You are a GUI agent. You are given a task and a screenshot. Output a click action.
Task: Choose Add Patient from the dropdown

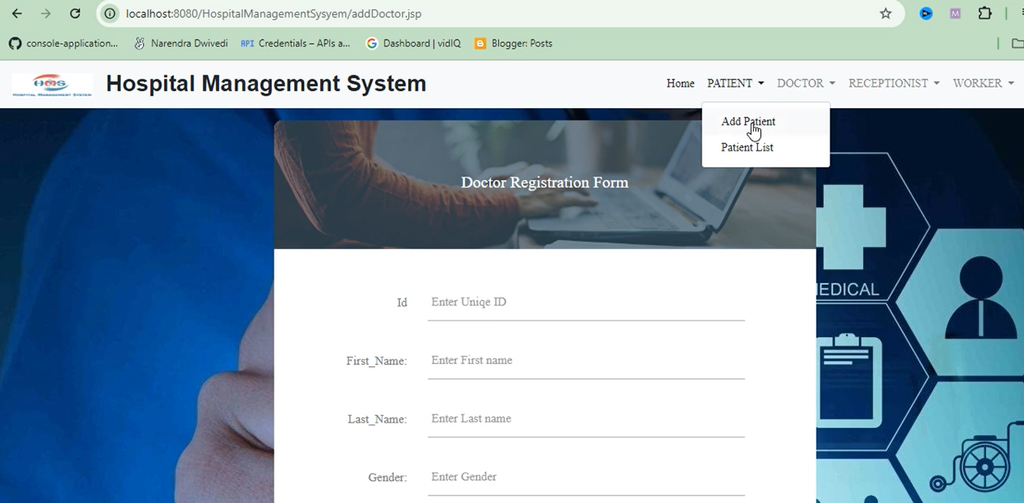[765, 122]
